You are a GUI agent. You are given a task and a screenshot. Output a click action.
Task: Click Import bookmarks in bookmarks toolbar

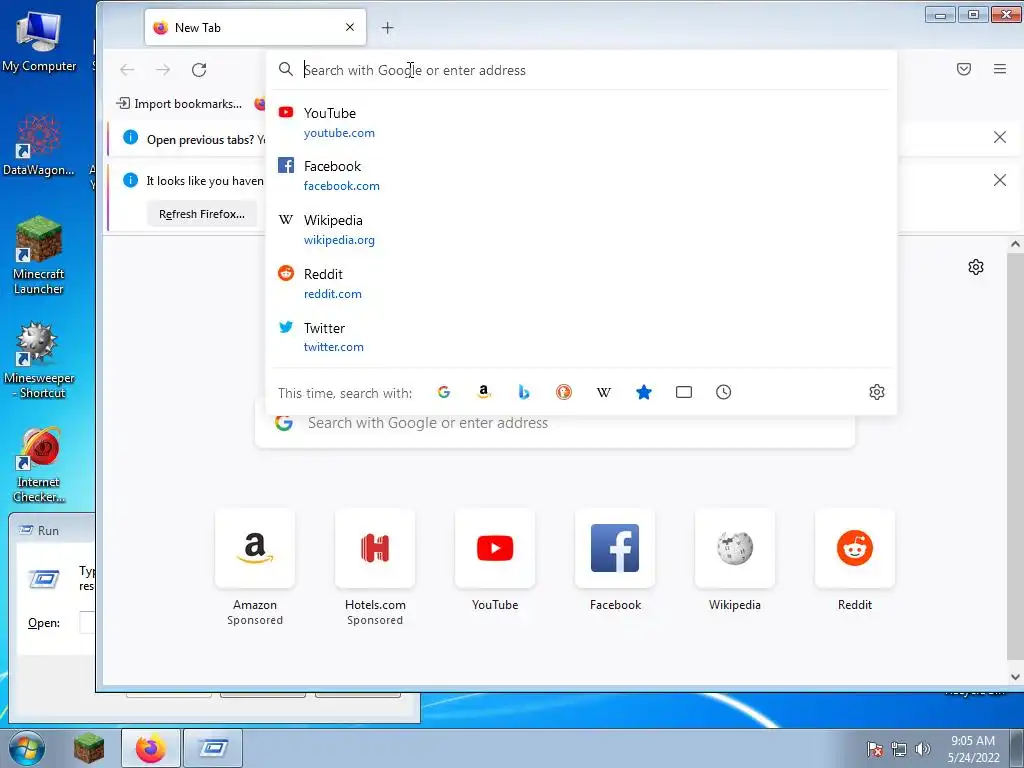point(179,104)
